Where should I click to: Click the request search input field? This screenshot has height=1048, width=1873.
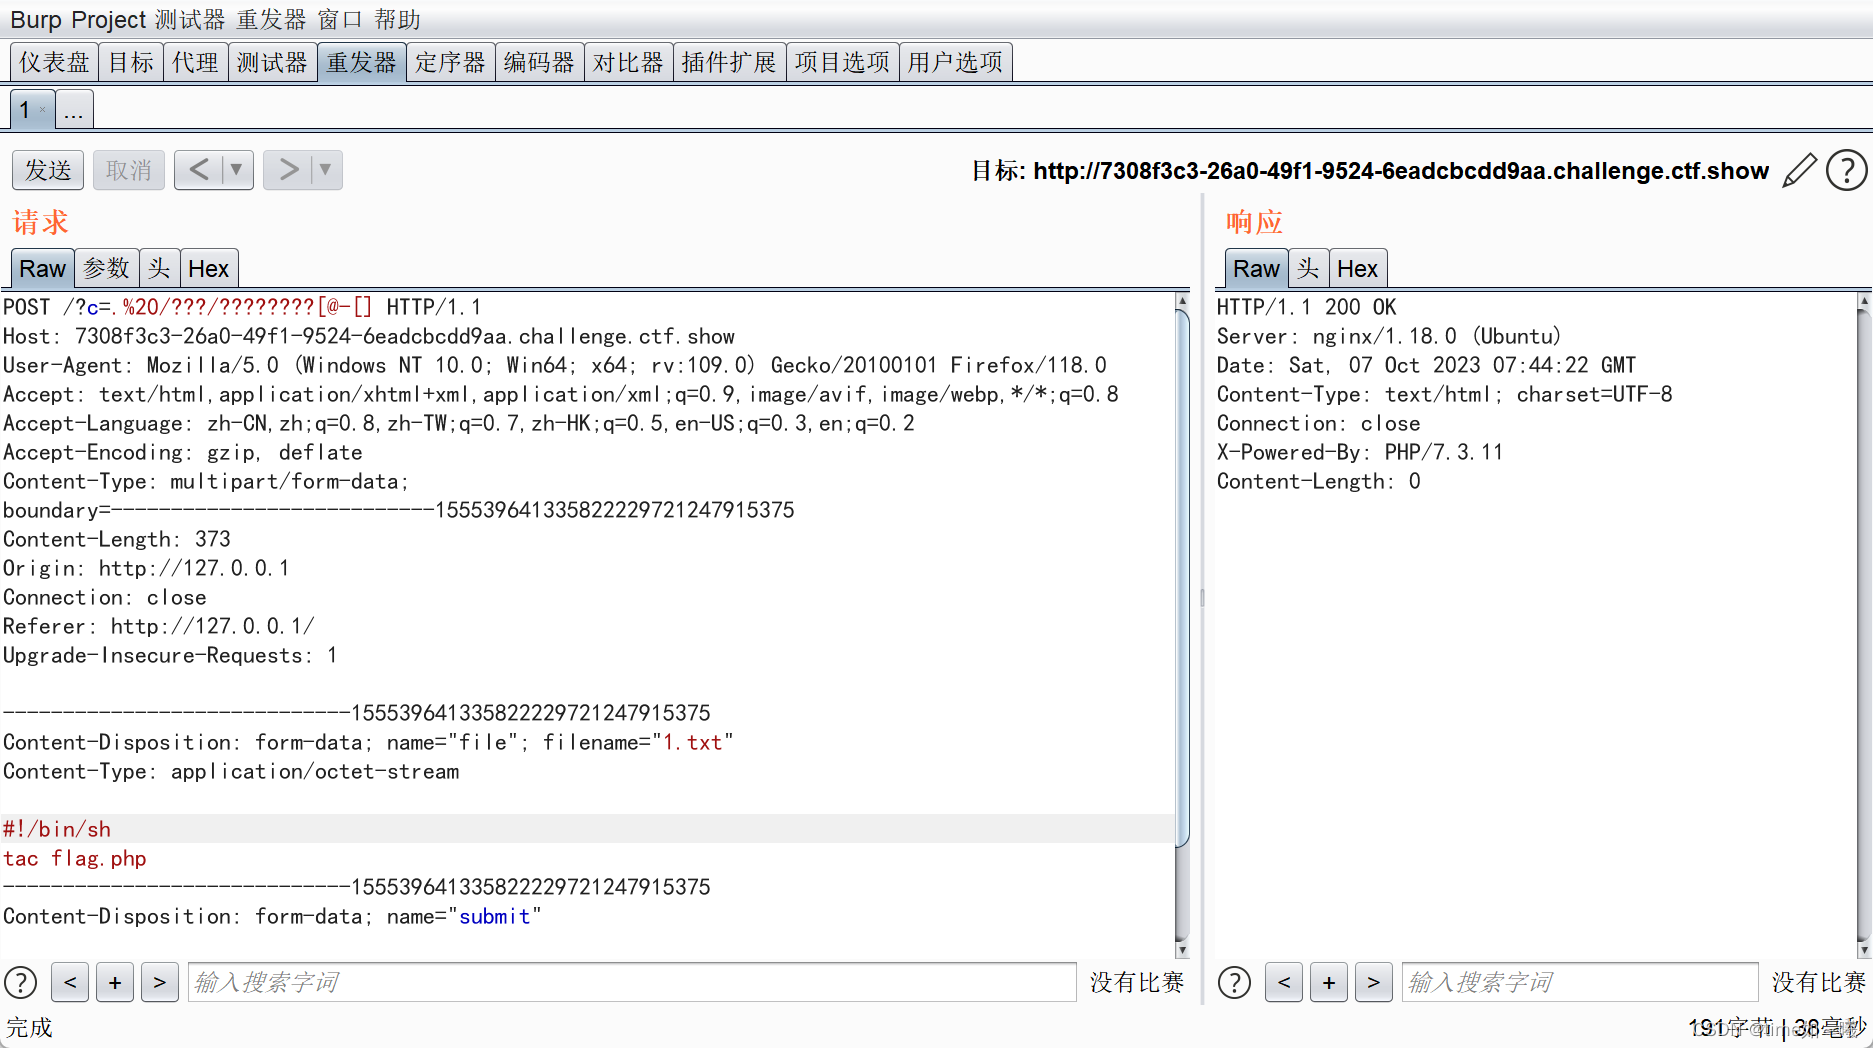(x=632, y=982)
